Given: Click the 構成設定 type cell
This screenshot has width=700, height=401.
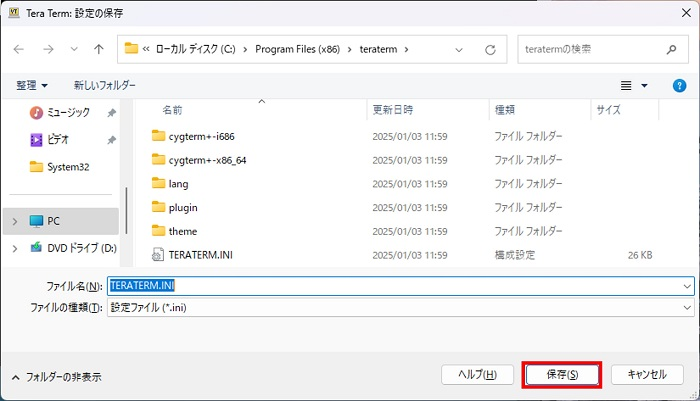Looking at the screenshot, I should pos(515,255).
